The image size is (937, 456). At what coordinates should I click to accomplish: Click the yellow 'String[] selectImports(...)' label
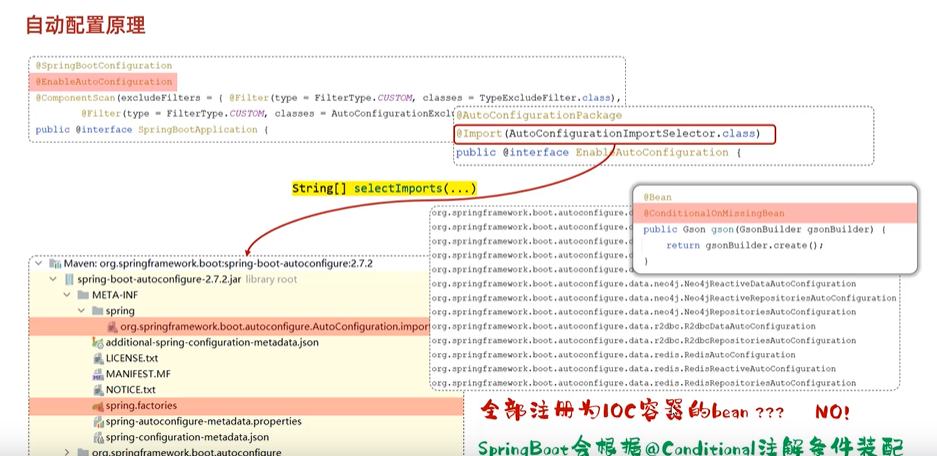[x=384, y=189]
